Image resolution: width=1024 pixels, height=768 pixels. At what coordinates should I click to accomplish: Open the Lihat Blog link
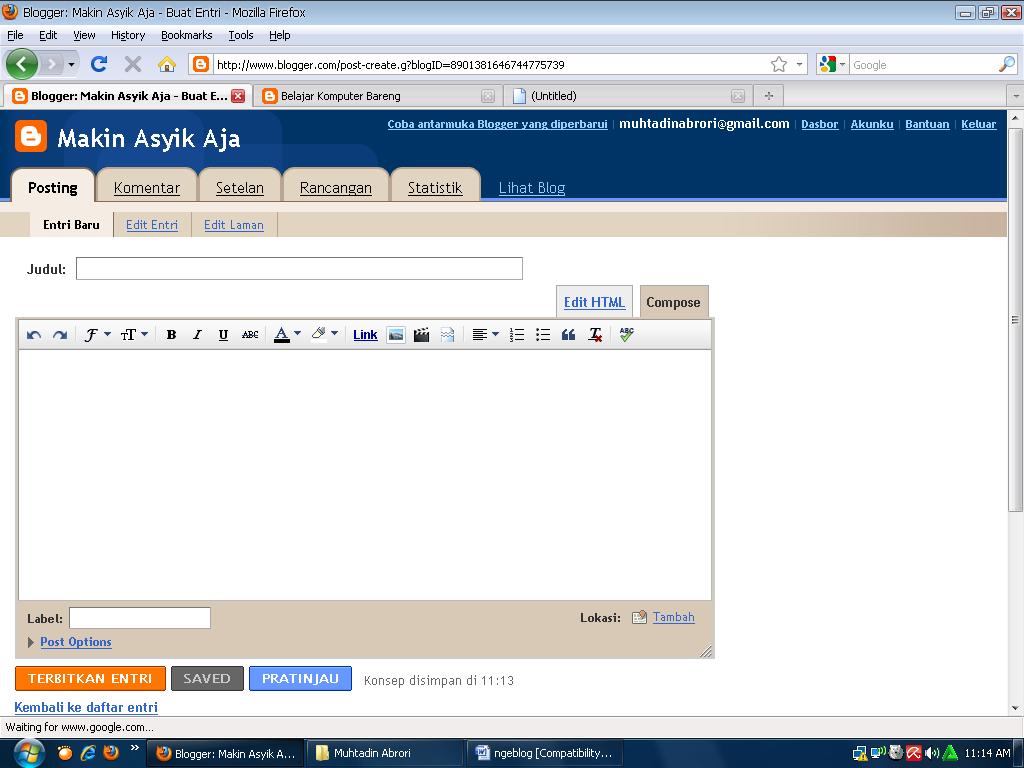point(532,188)
